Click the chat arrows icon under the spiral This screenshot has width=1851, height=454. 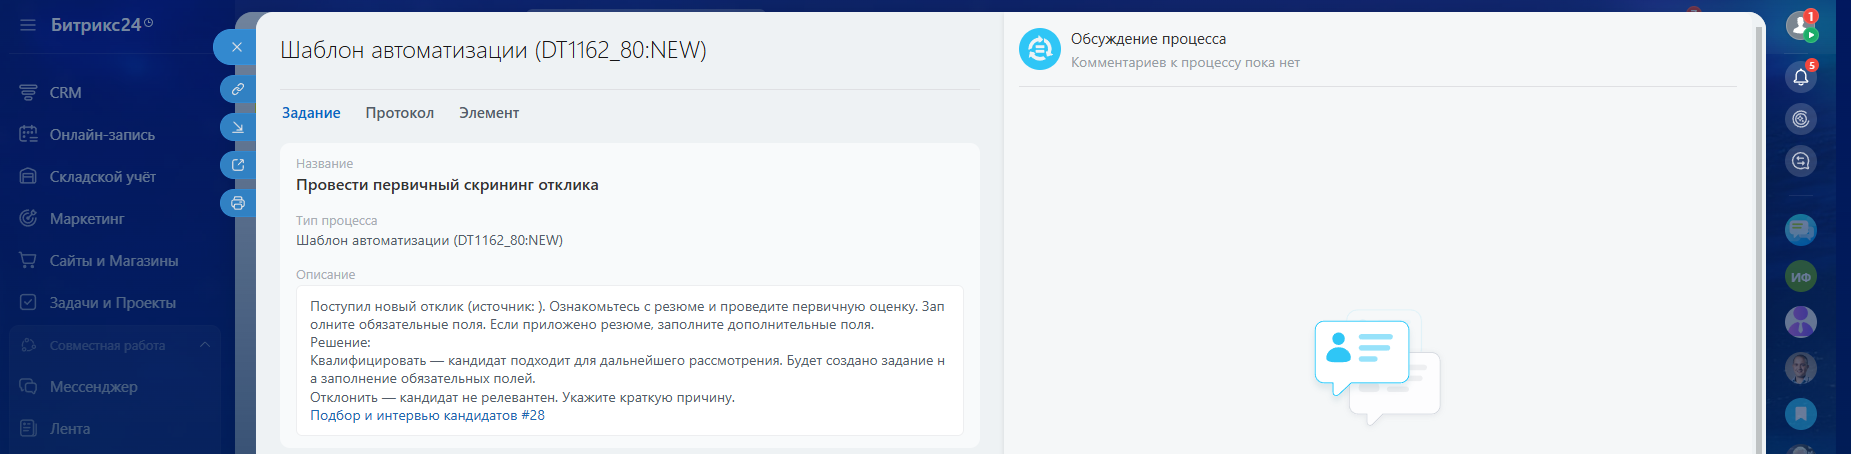click(1801, 161)
